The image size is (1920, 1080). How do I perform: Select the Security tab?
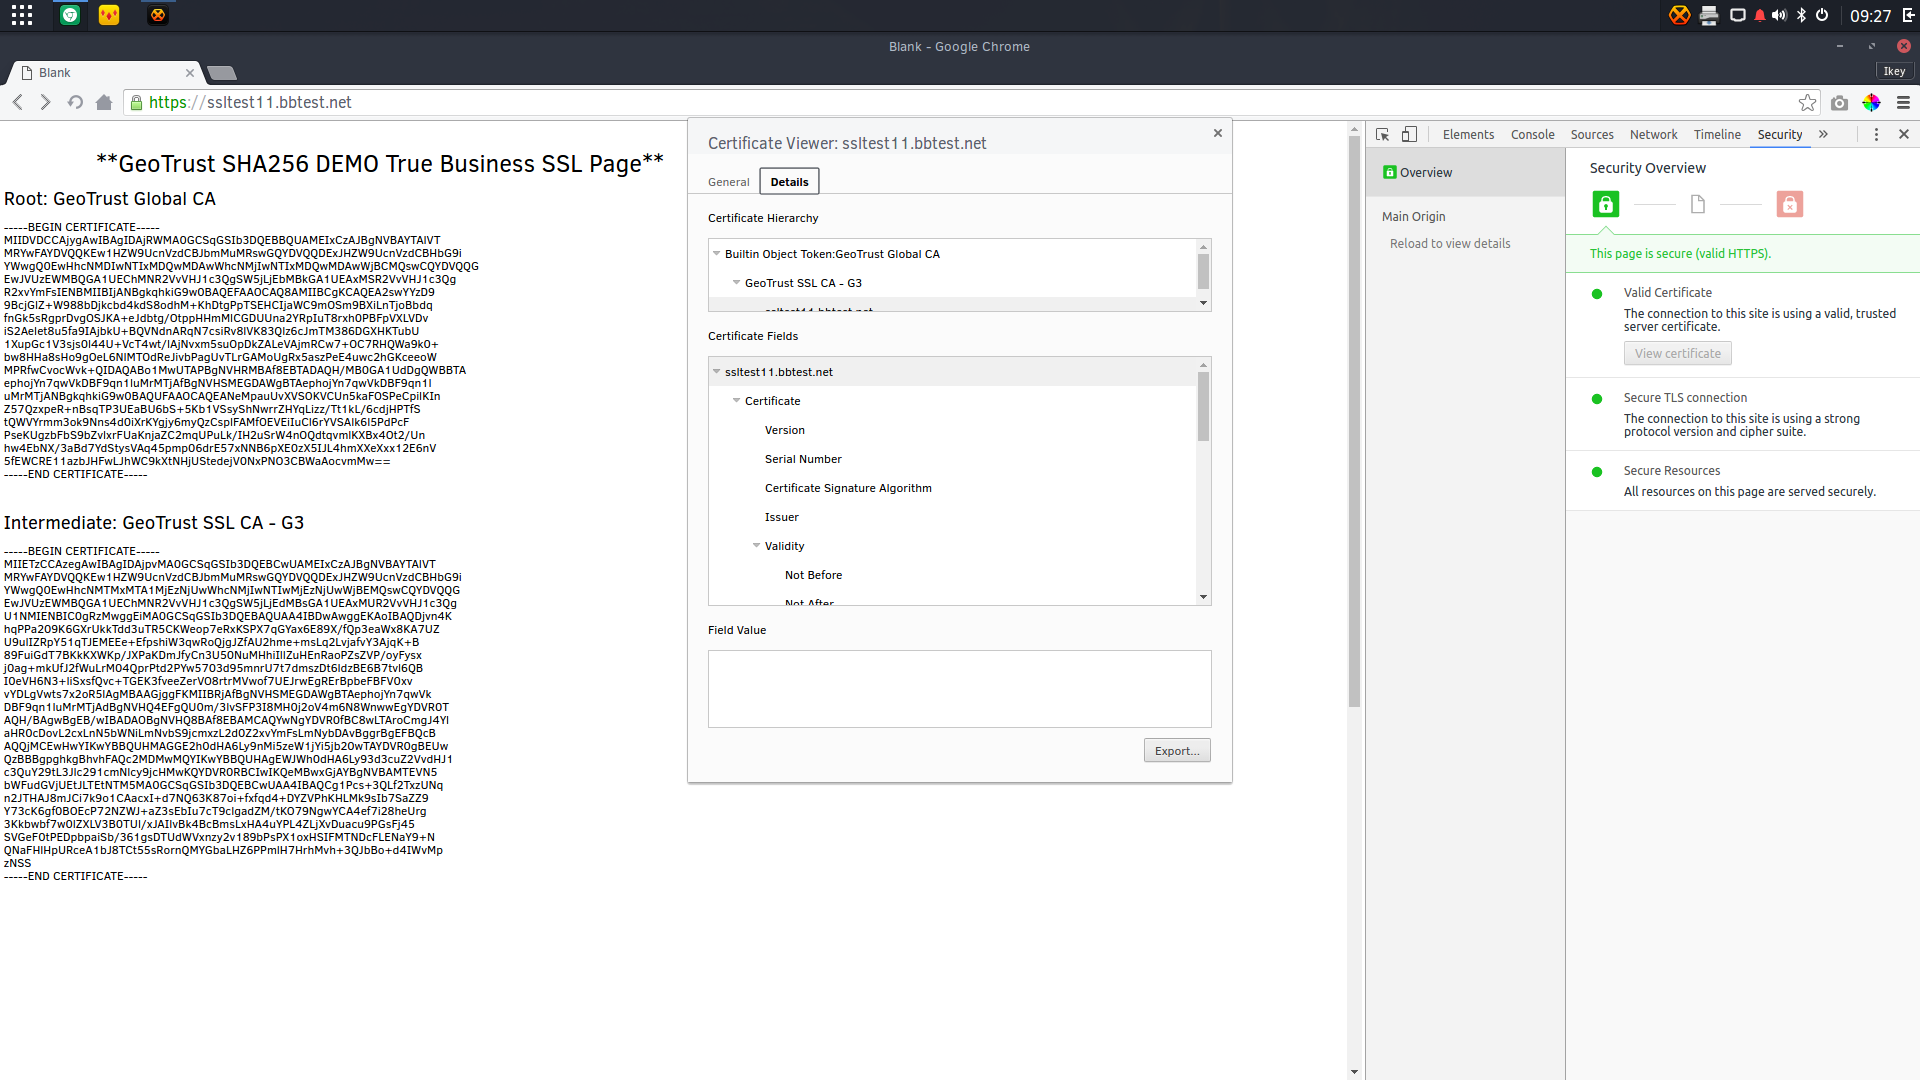1780,134
